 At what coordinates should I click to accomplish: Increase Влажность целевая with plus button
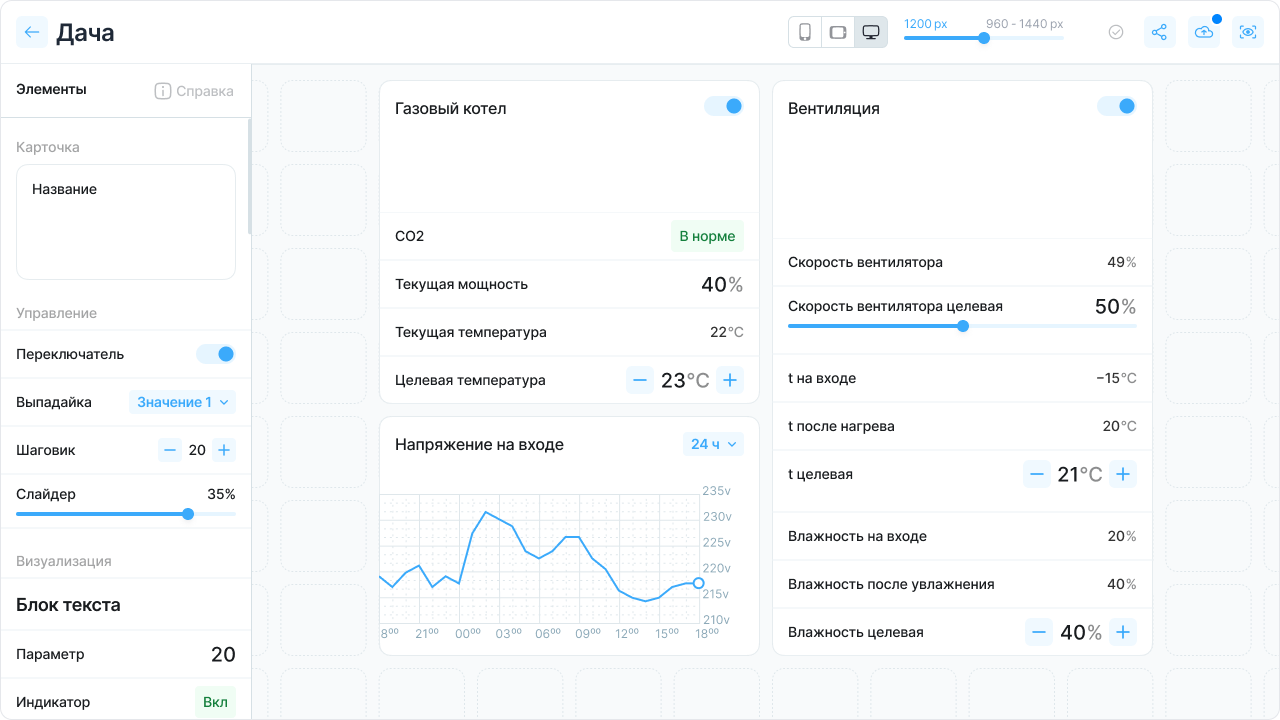tap(1123, 632)
